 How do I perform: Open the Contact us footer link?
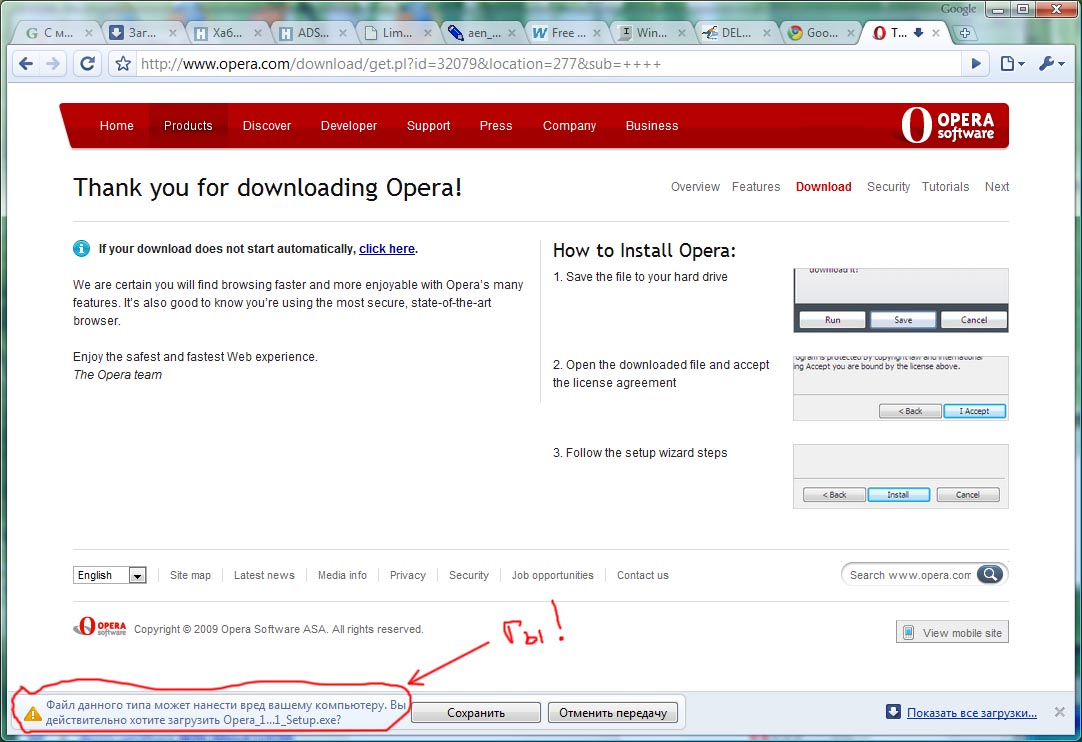pos(642,575)
